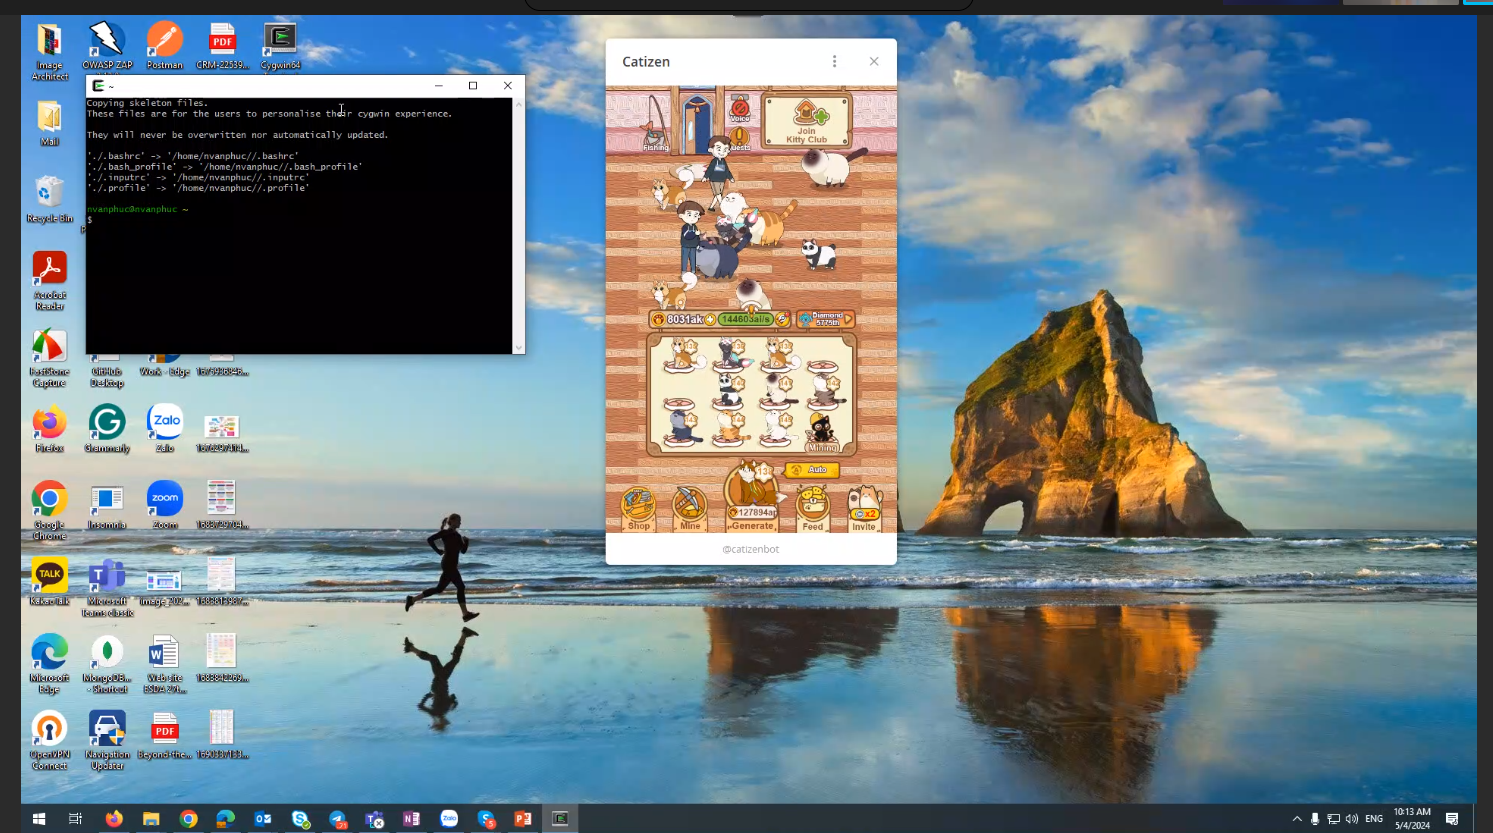
Task: Open the Beyond-the PDF on desktop
Action: pyautogui.click(x=165, y=736)
